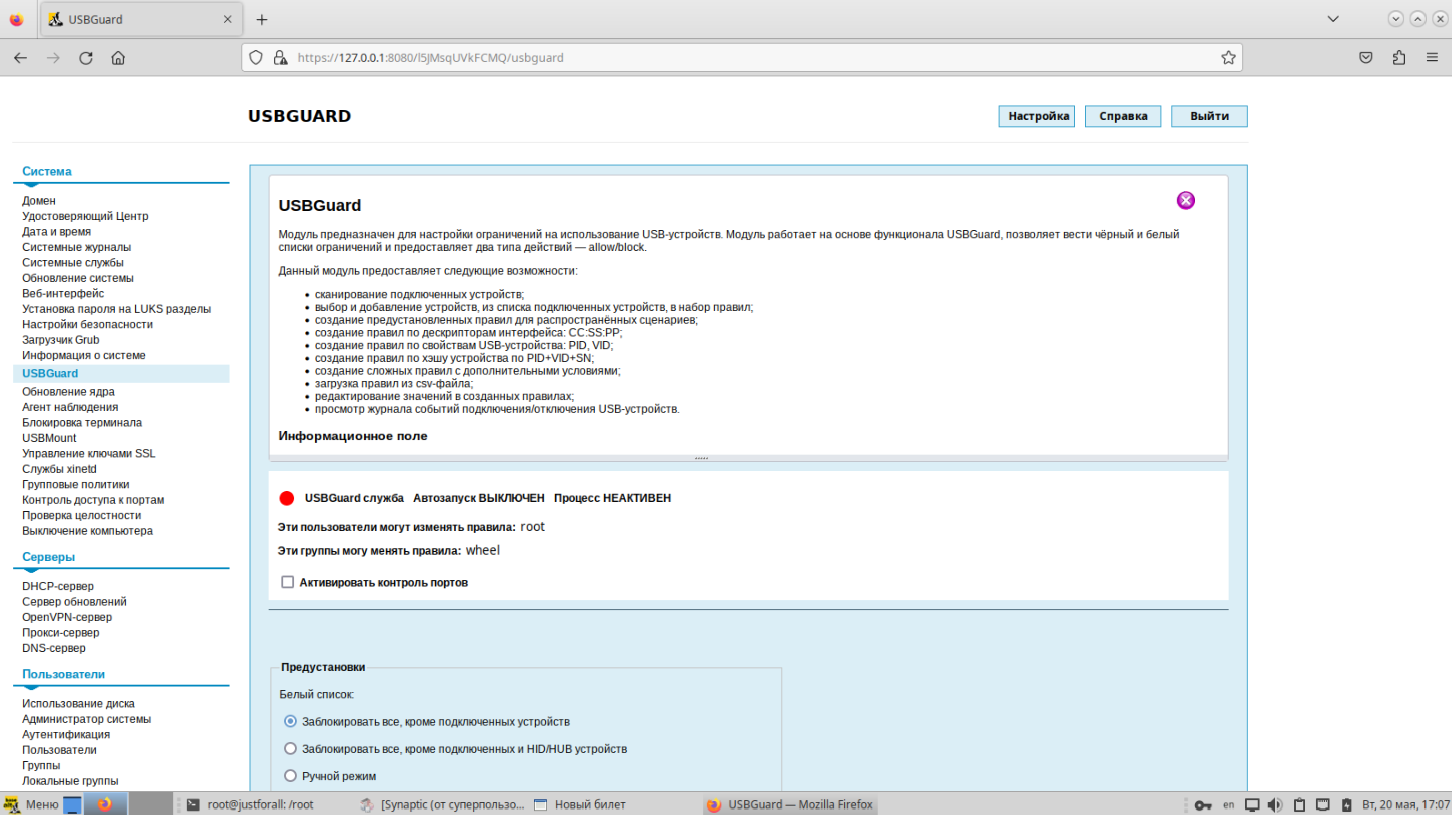Open the Меню start menu
The width and height of the screenshot is (1452, 815).
point(32,804)
